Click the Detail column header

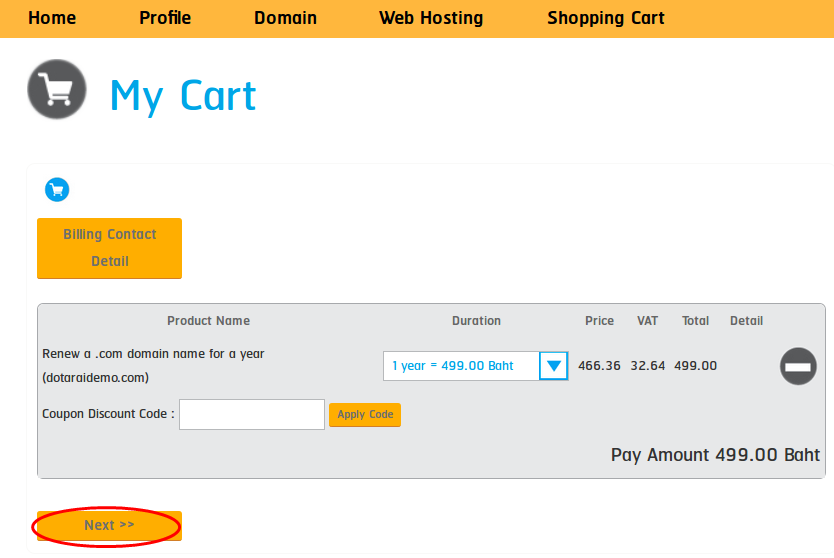pos(747,321)
